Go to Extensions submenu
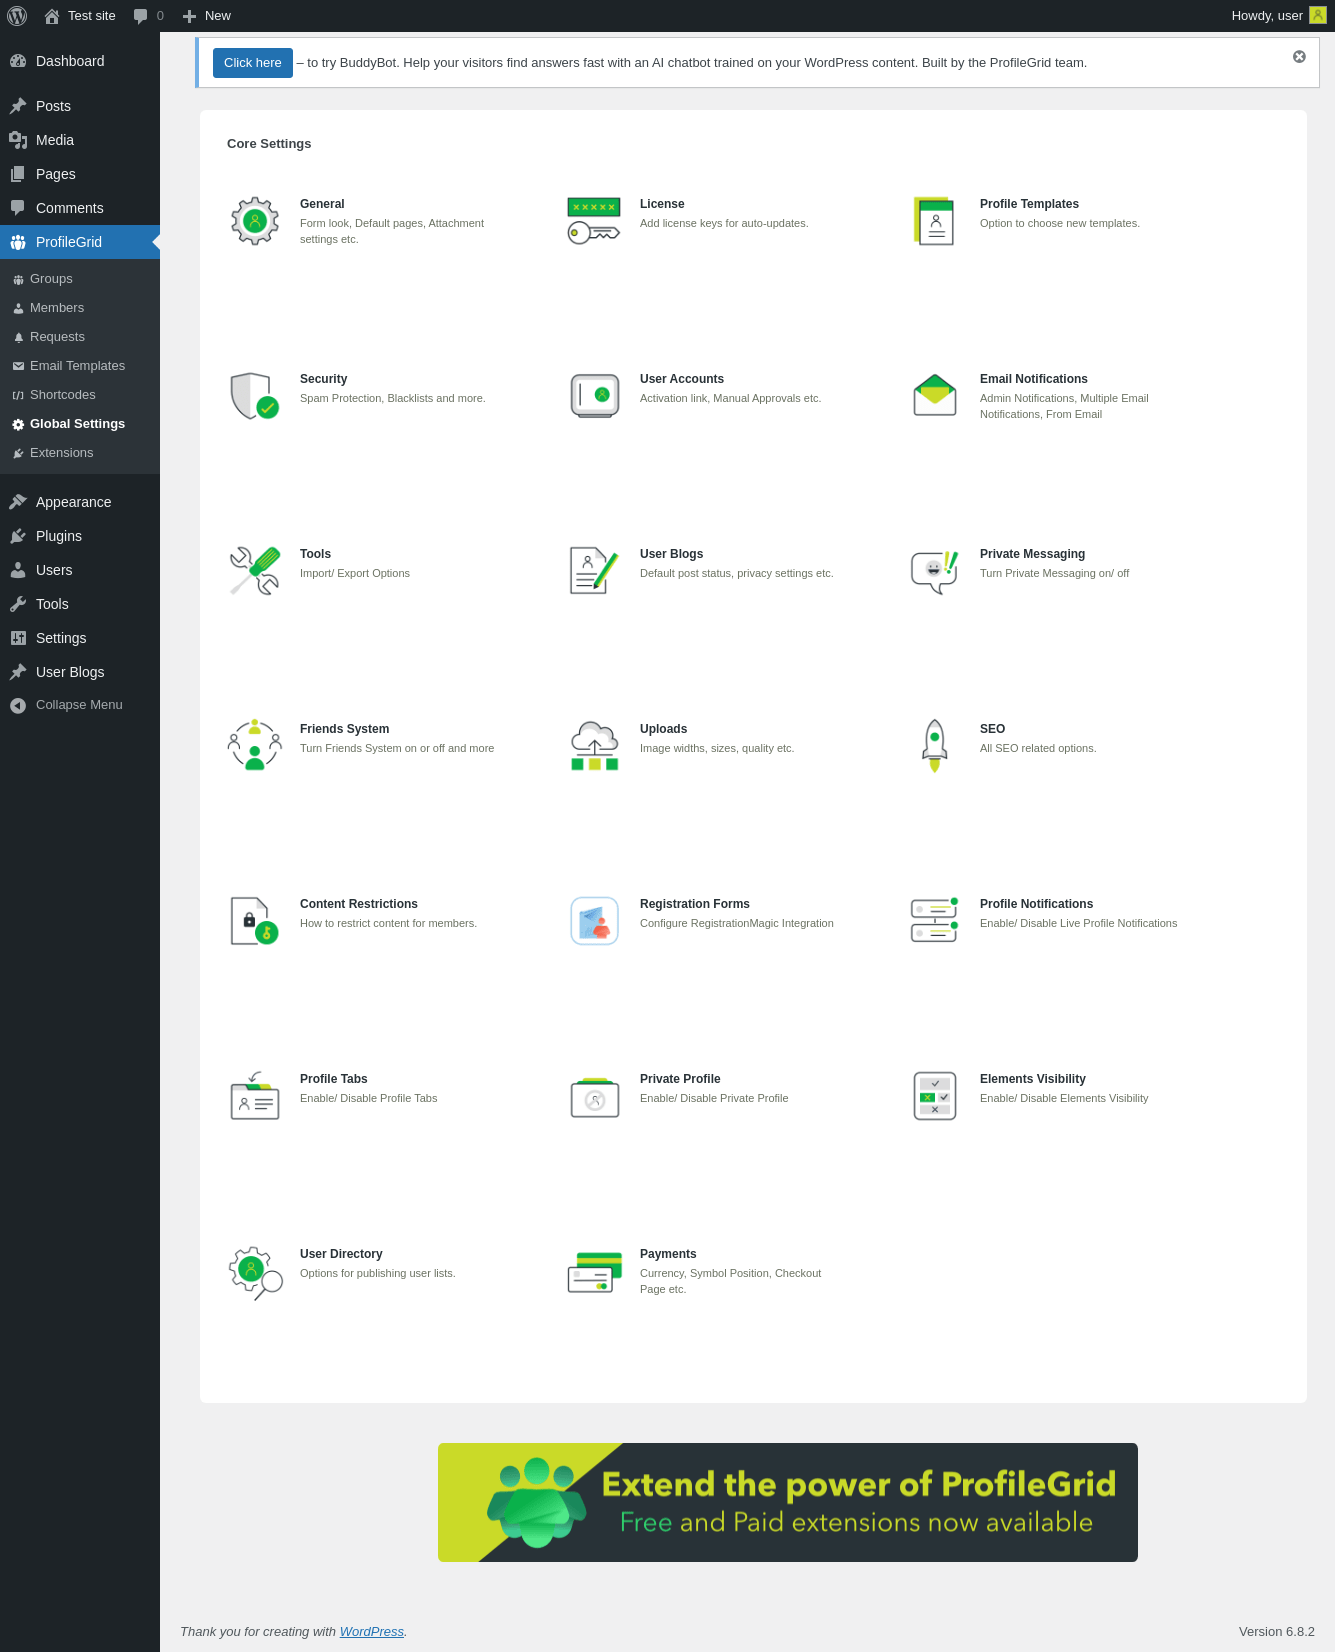The height and width of the screenshot is (1652, 1335). click(x=80, y=453)
